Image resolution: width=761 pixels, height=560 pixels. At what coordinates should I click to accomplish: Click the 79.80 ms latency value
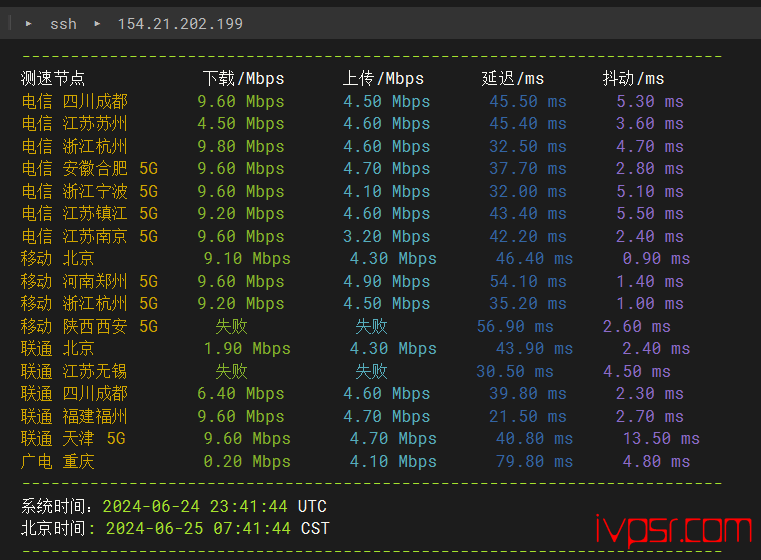(534, 461)
